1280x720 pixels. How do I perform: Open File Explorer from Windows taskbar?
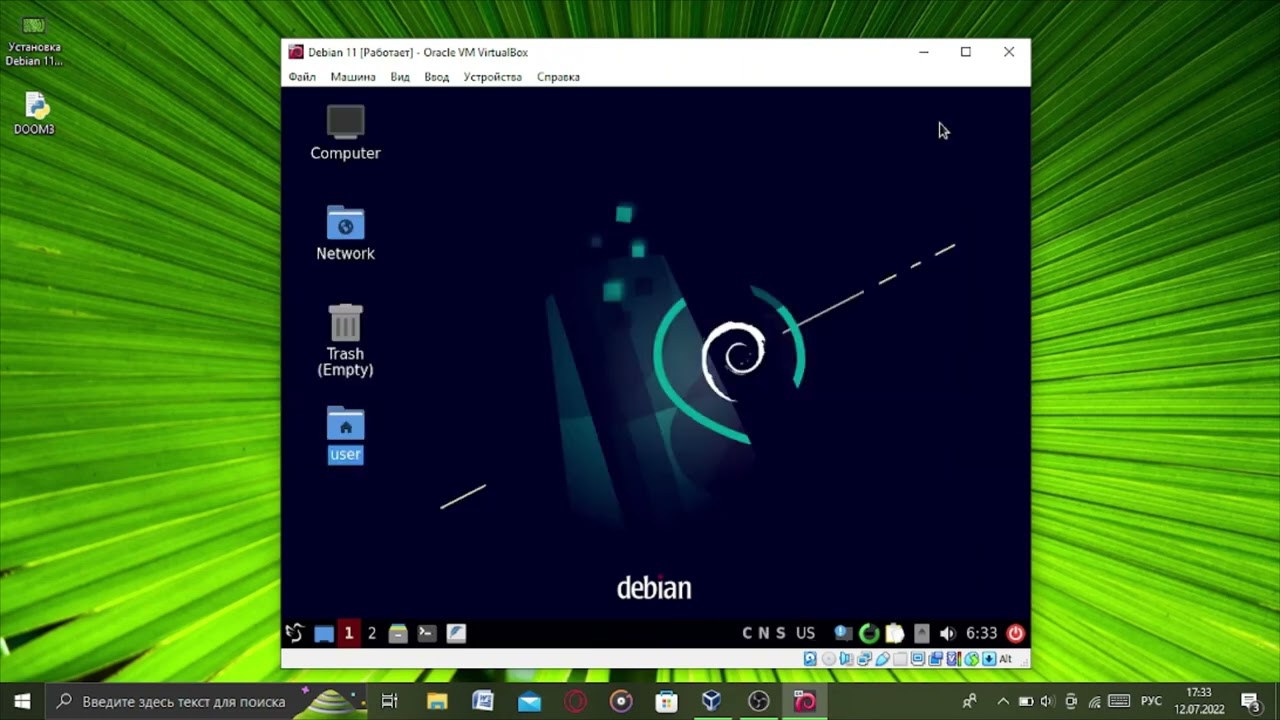point(437,701)
